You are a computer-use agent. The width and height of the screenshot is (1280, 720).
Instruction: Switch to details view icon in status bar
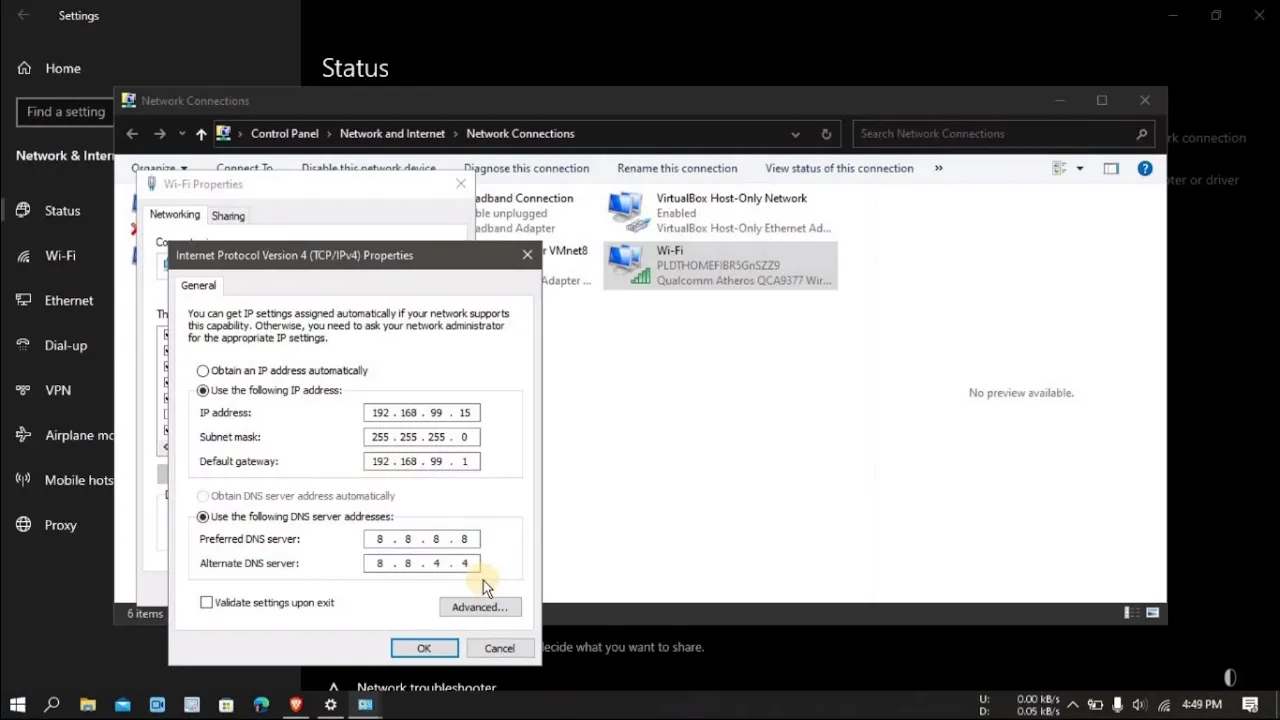pyautogui.click(x=1132, y=613)
